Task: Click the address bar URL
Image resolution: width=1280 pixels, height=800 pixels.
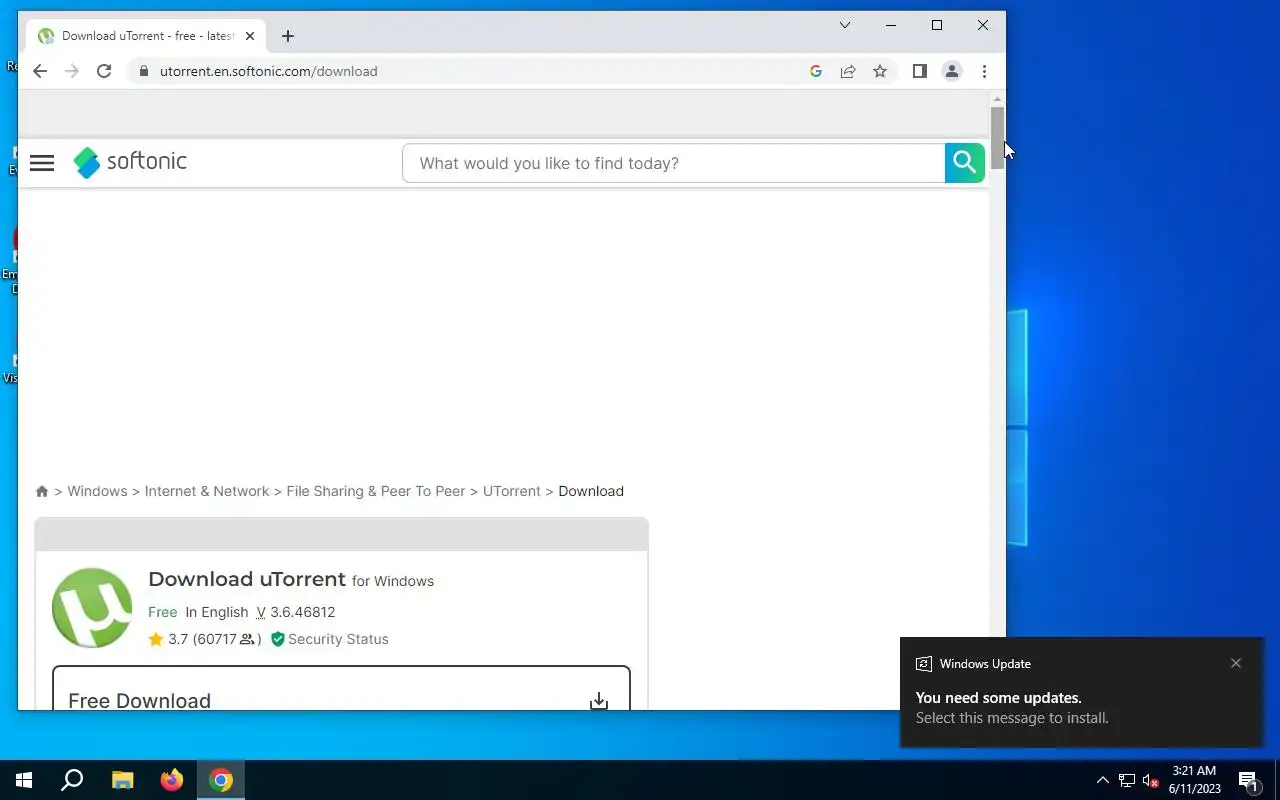Action: click(x=268, y=71)
